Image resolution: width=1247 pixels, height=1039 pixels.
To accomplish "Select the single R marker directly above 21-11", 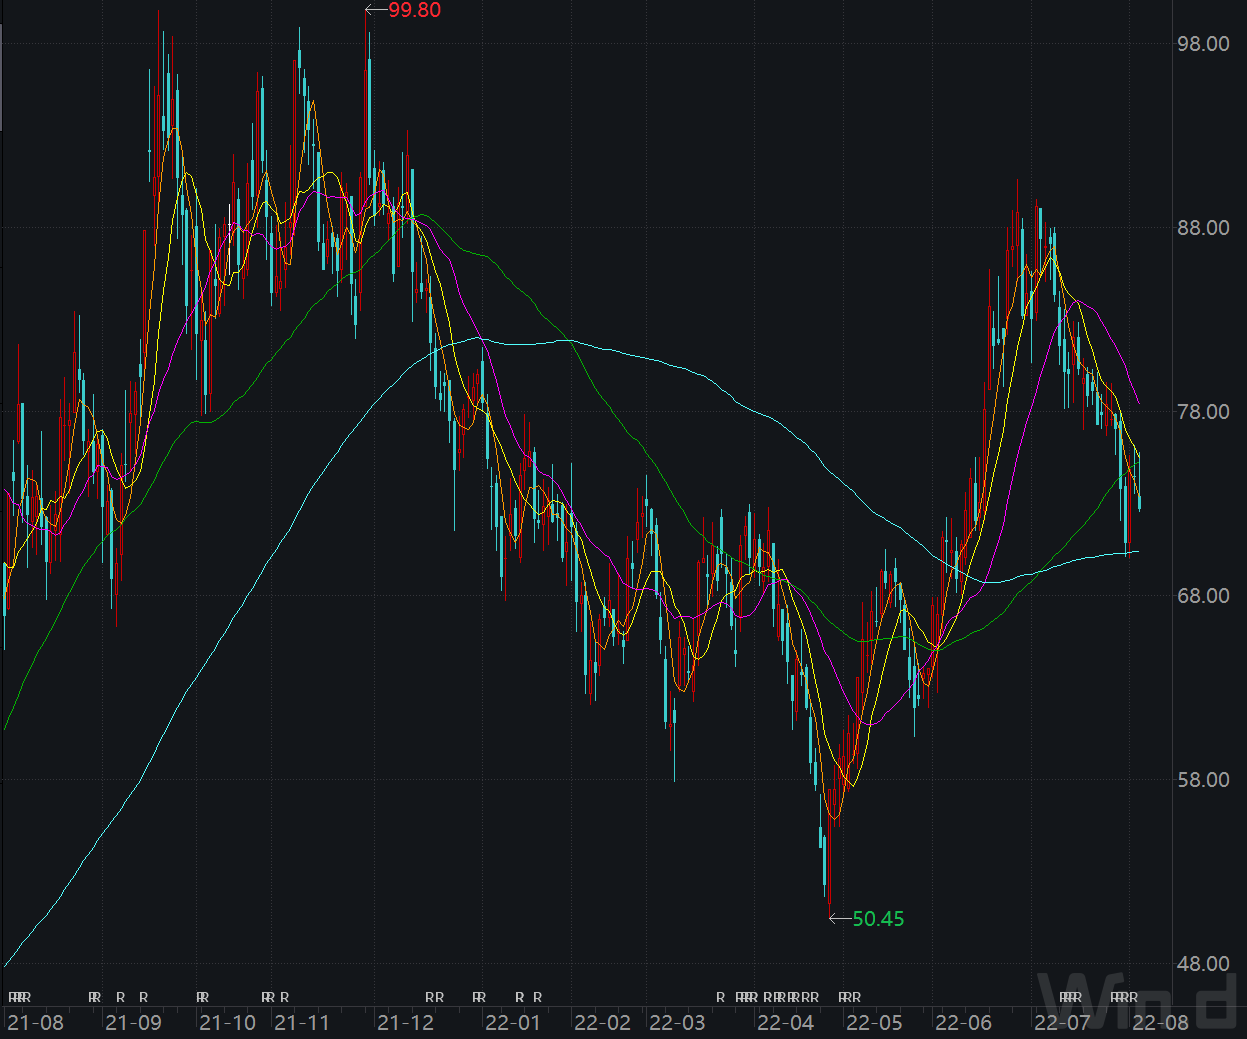I will [x=285, y=997].
